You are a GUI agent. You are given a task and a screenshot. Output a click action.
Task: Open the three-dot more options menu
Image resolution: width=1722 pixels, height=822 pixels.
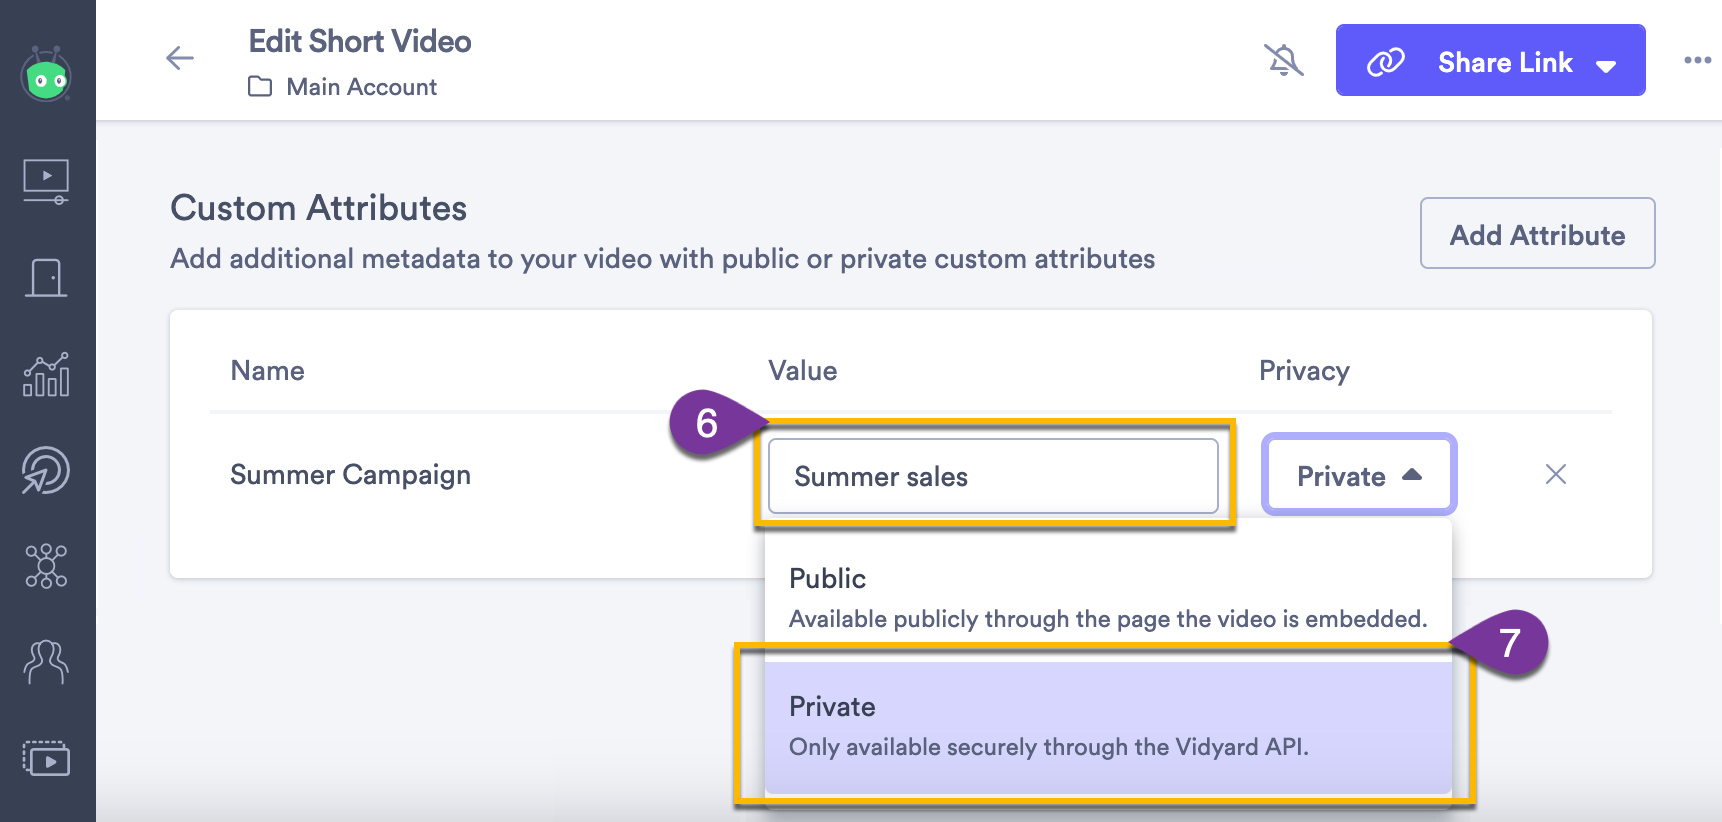click(x=1697, y=60)
